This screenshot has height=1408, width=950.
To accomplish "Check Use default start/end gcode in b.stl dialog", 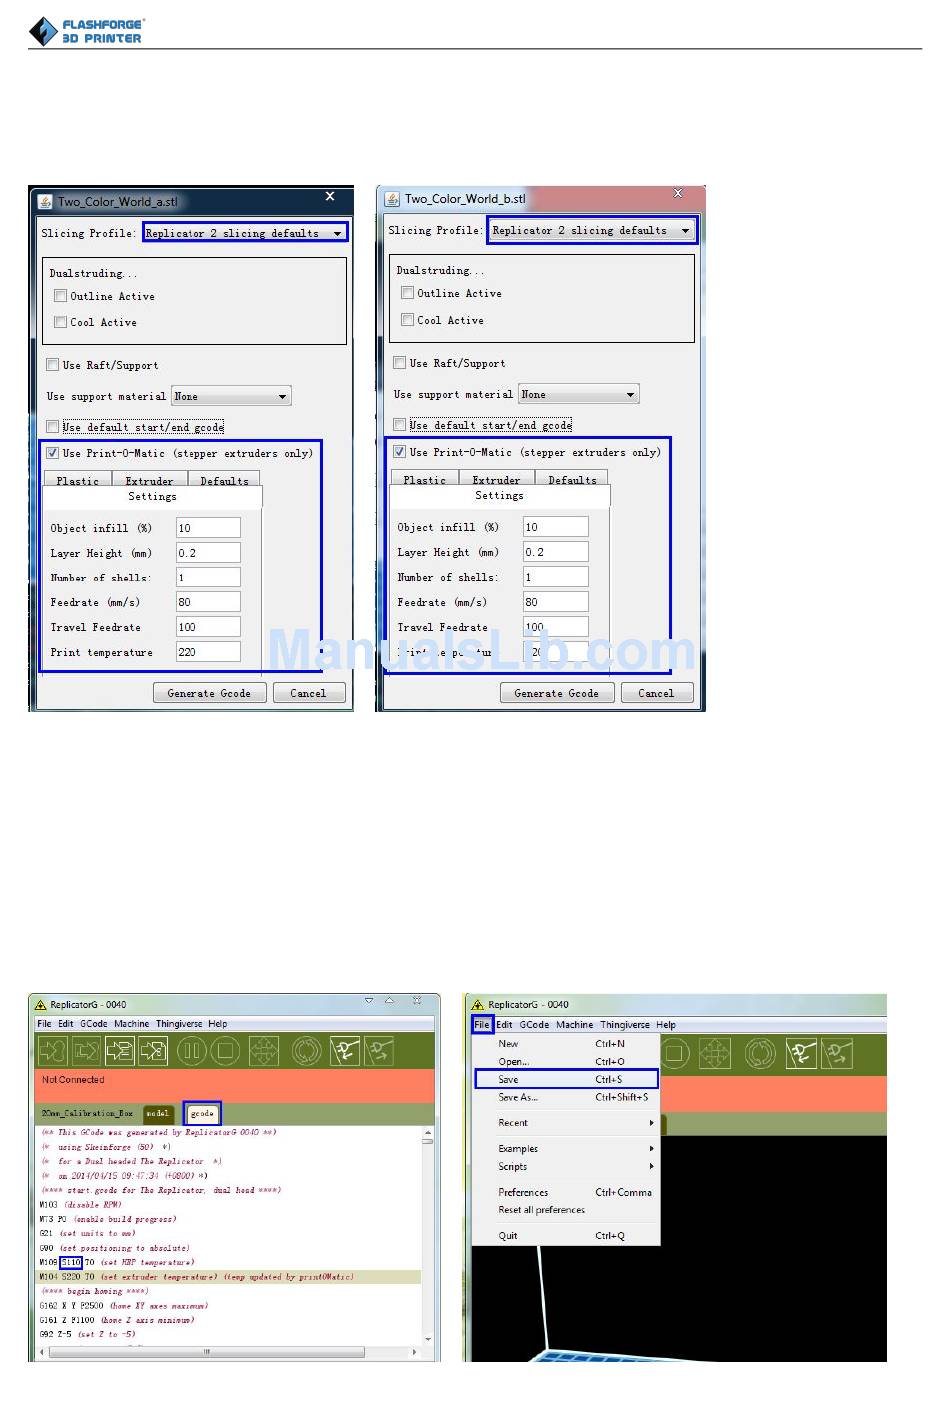I will pyautogui.click(x=400, y=425).
